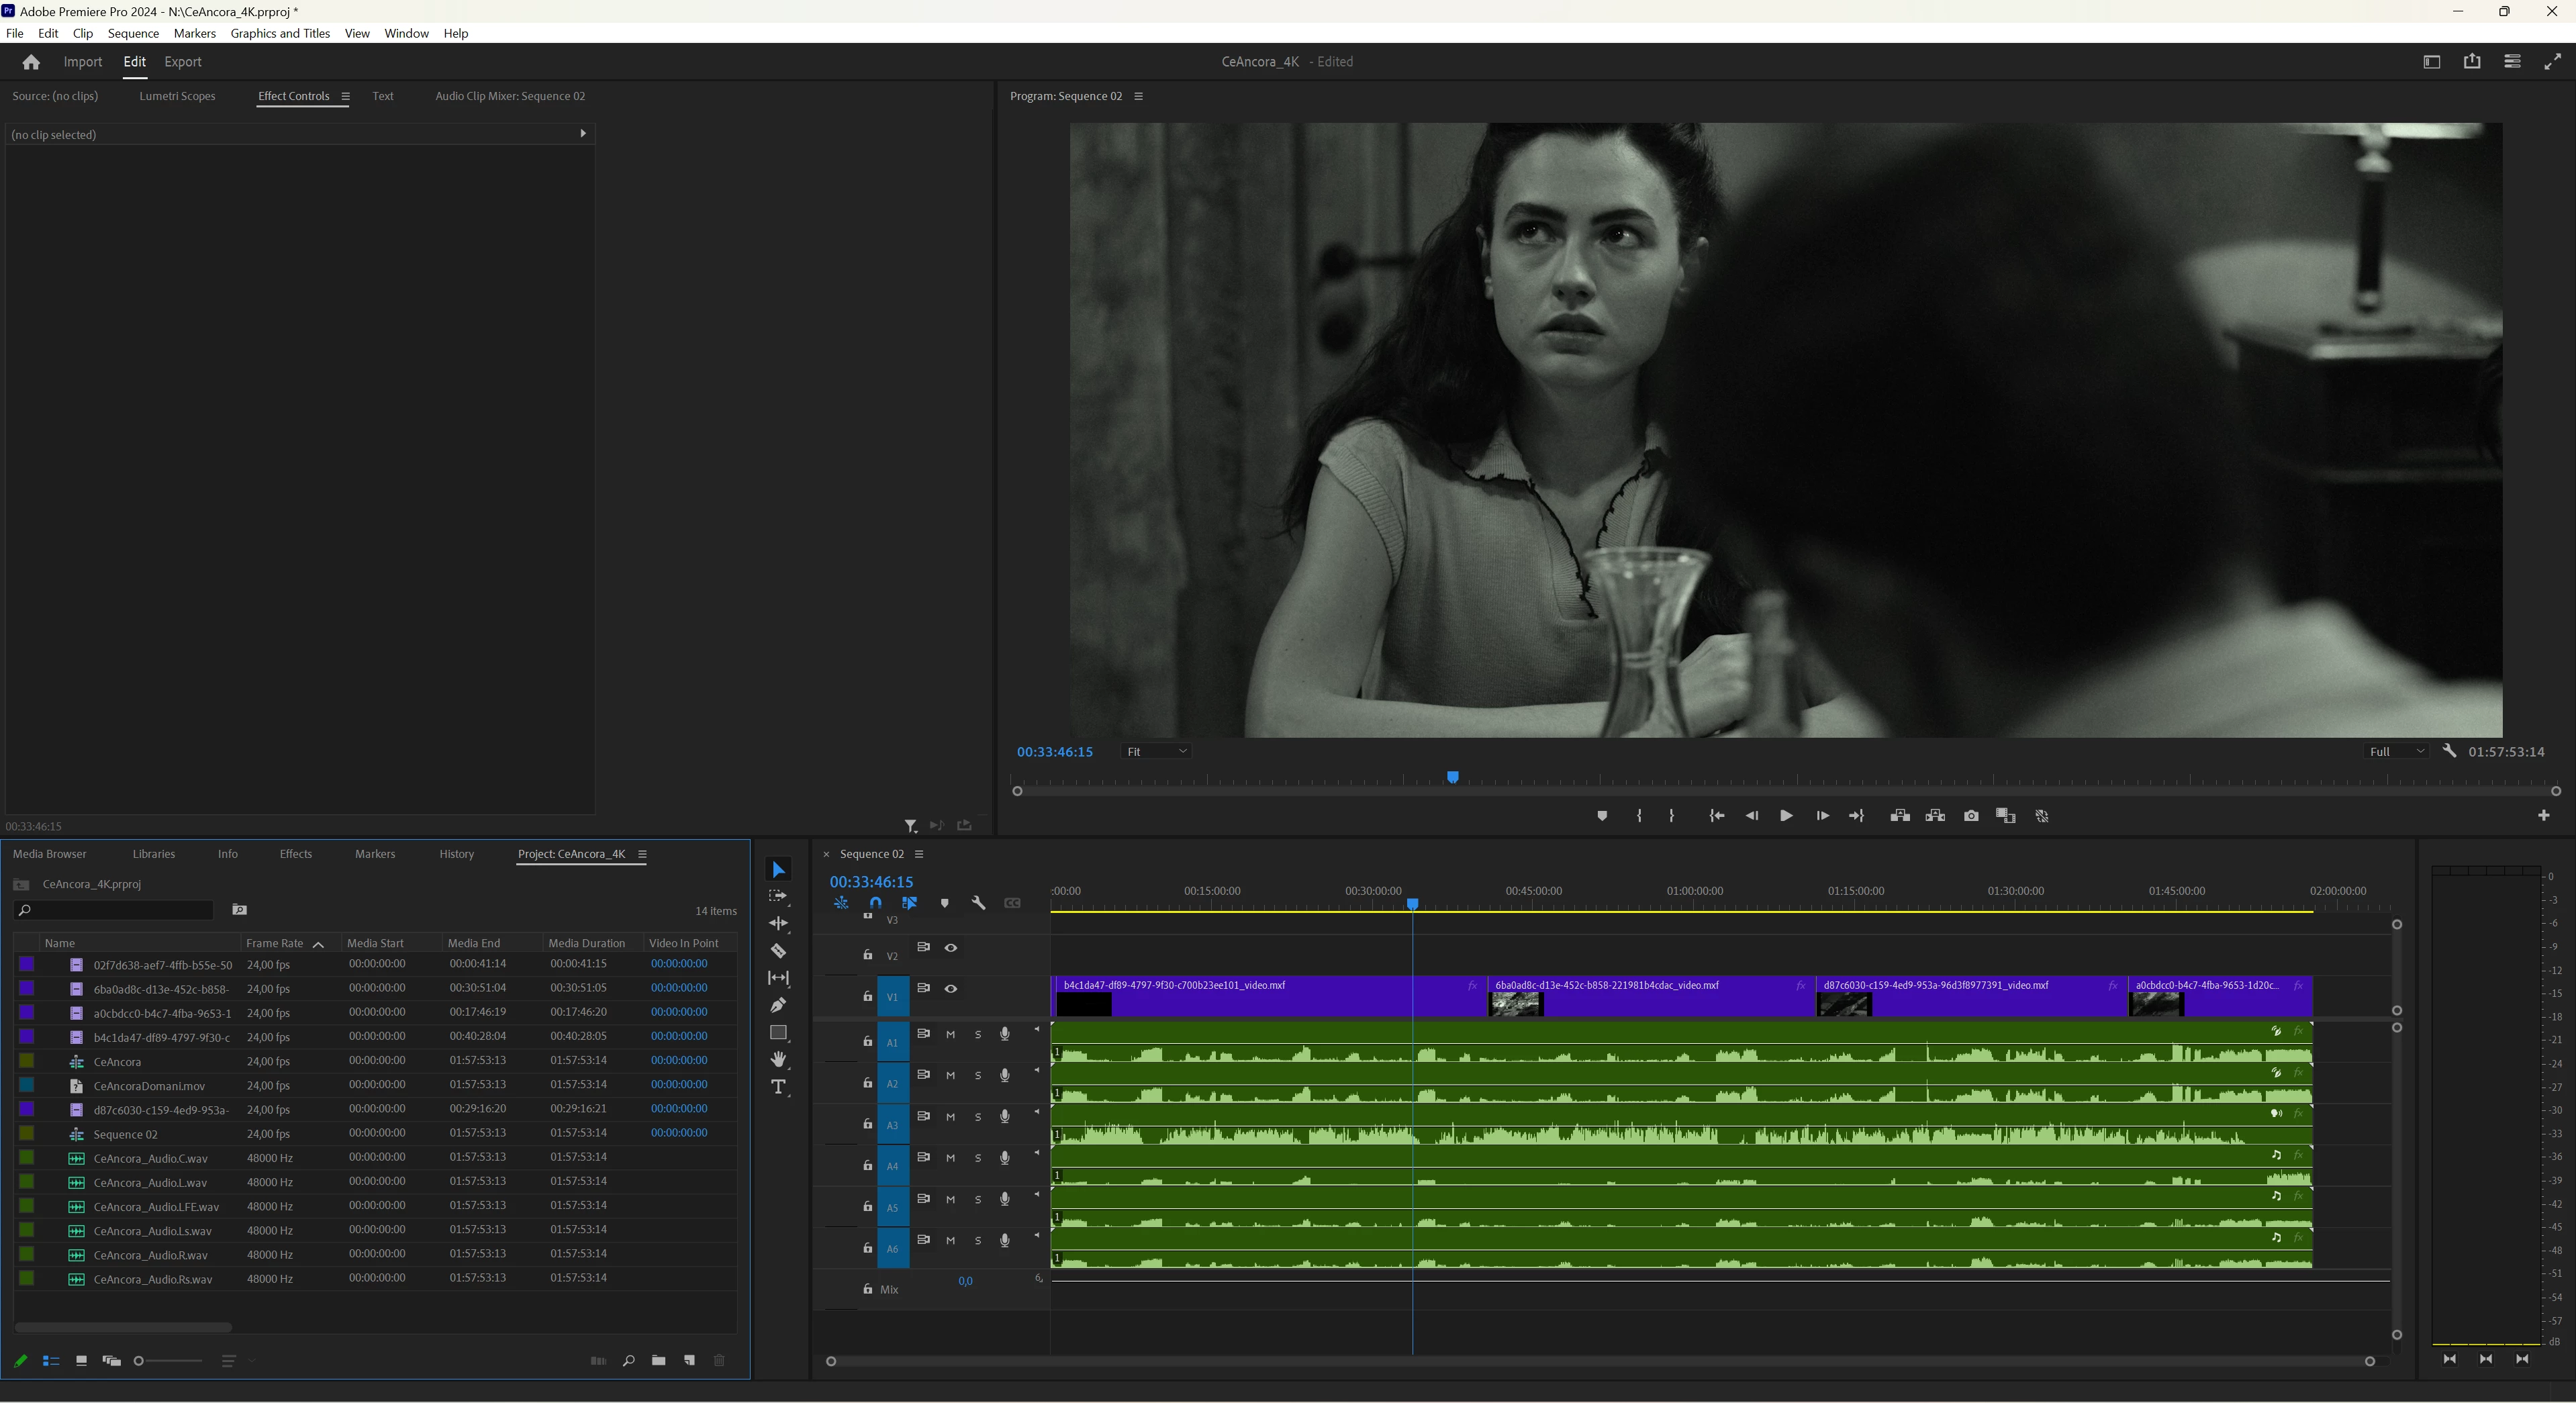Select the Hand tool
The height and width of the screenshot is (1403, 2576).
(778, 1059)
